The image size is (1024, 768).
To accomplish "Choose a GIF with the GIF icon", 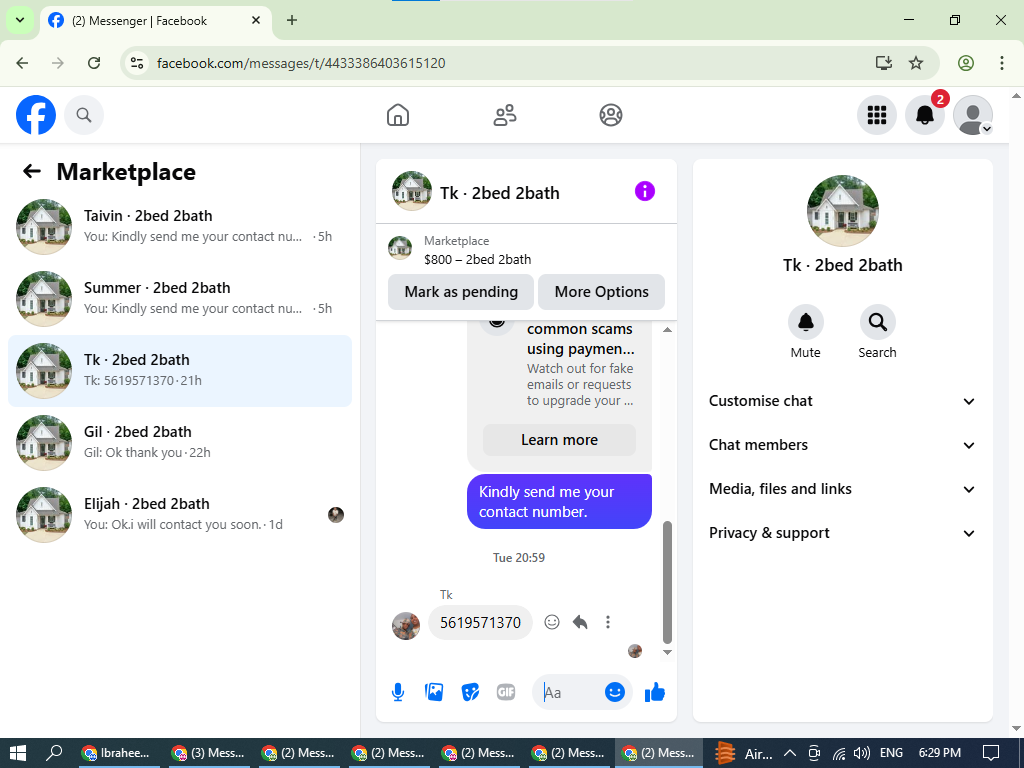I will tap(506, 692).
